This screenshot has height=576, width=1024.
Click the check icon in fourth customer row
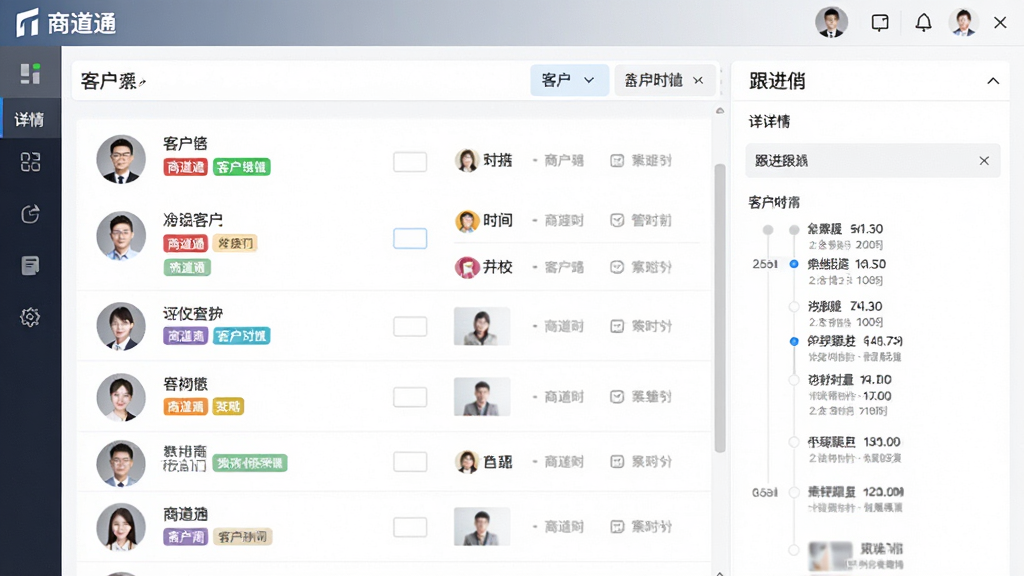pyautogui.click(x=617, y=396)
